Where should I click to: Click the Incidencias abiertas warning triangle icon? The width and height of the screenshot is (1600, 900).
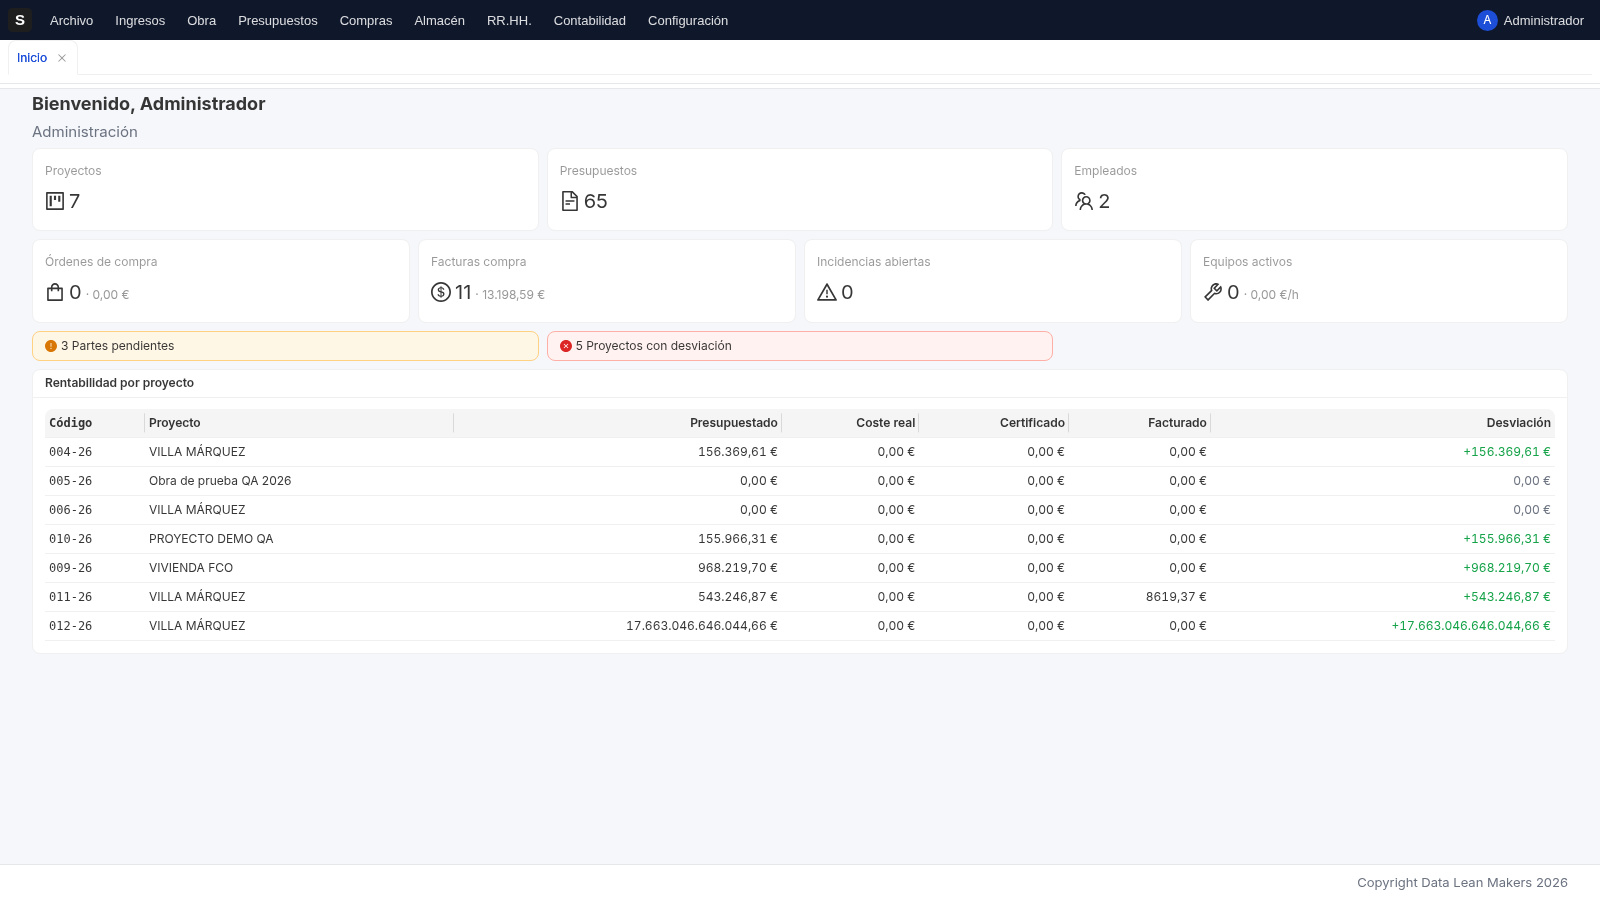click(x=827, y=292)
